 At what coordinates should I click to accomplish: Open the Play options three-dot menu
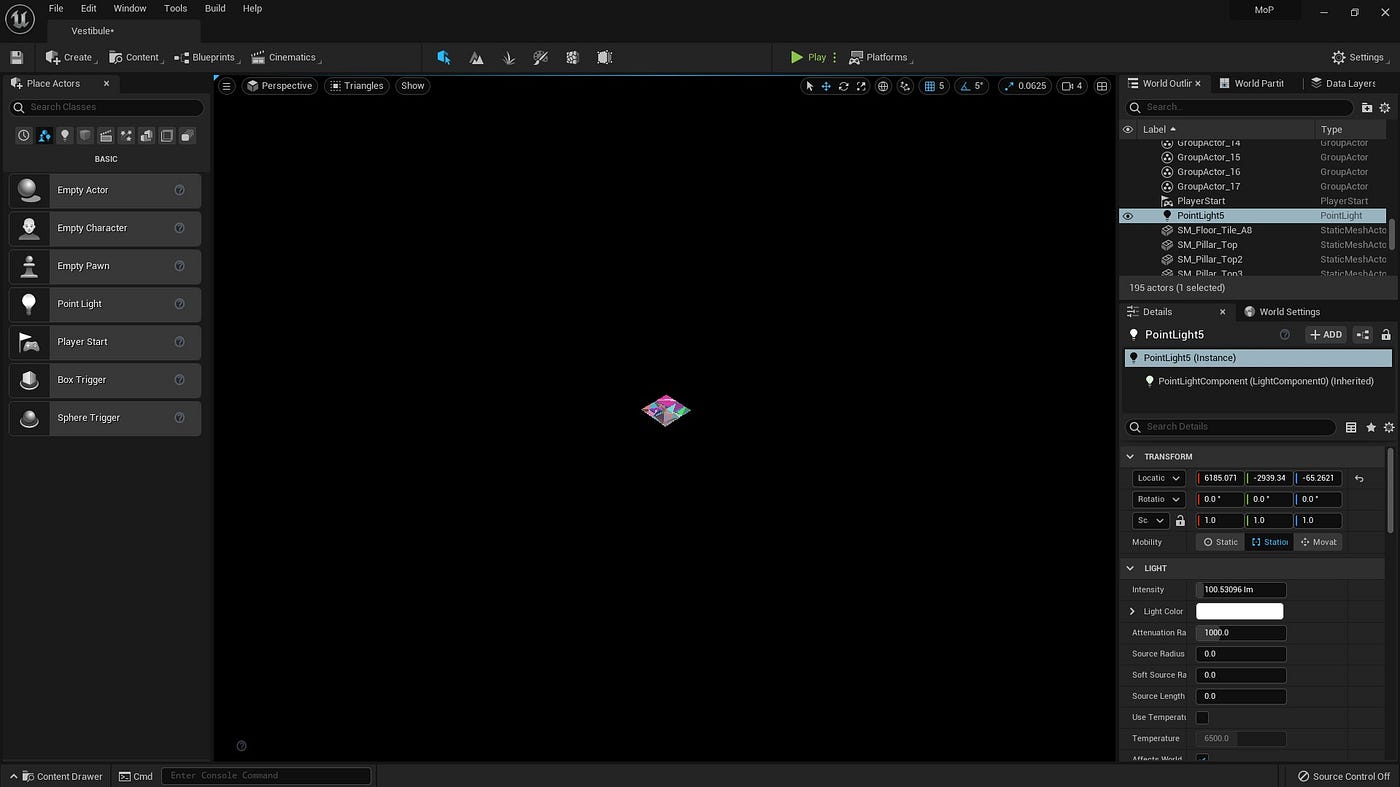(835, 57)
